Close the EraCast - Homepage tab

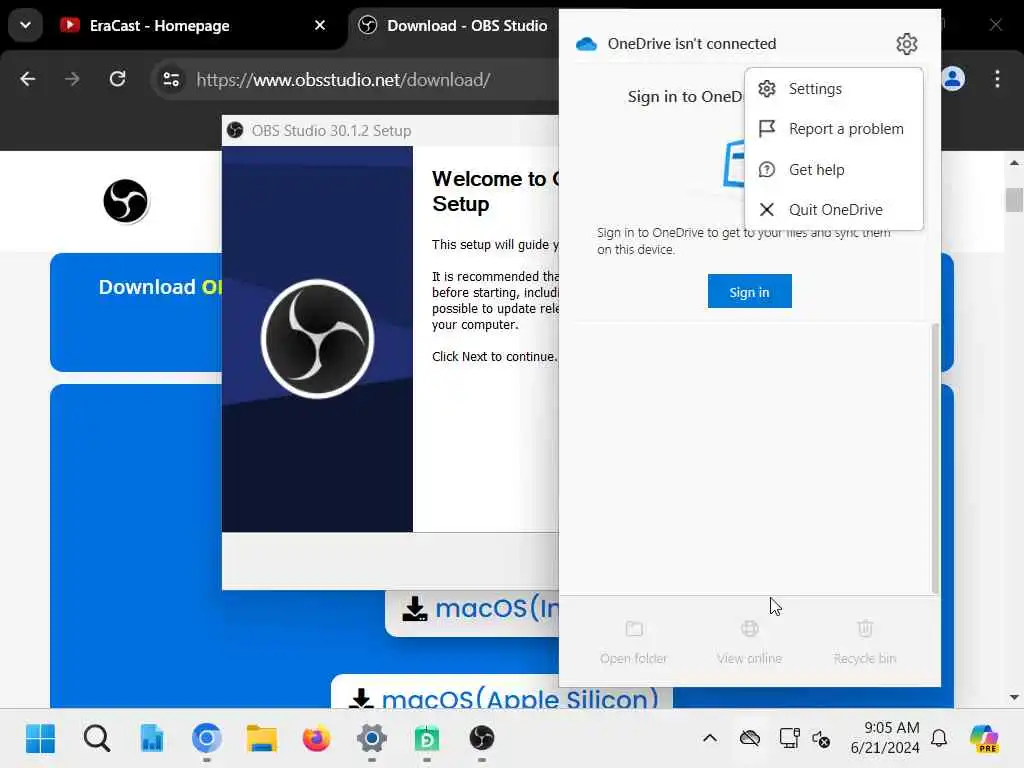point(320,25)
